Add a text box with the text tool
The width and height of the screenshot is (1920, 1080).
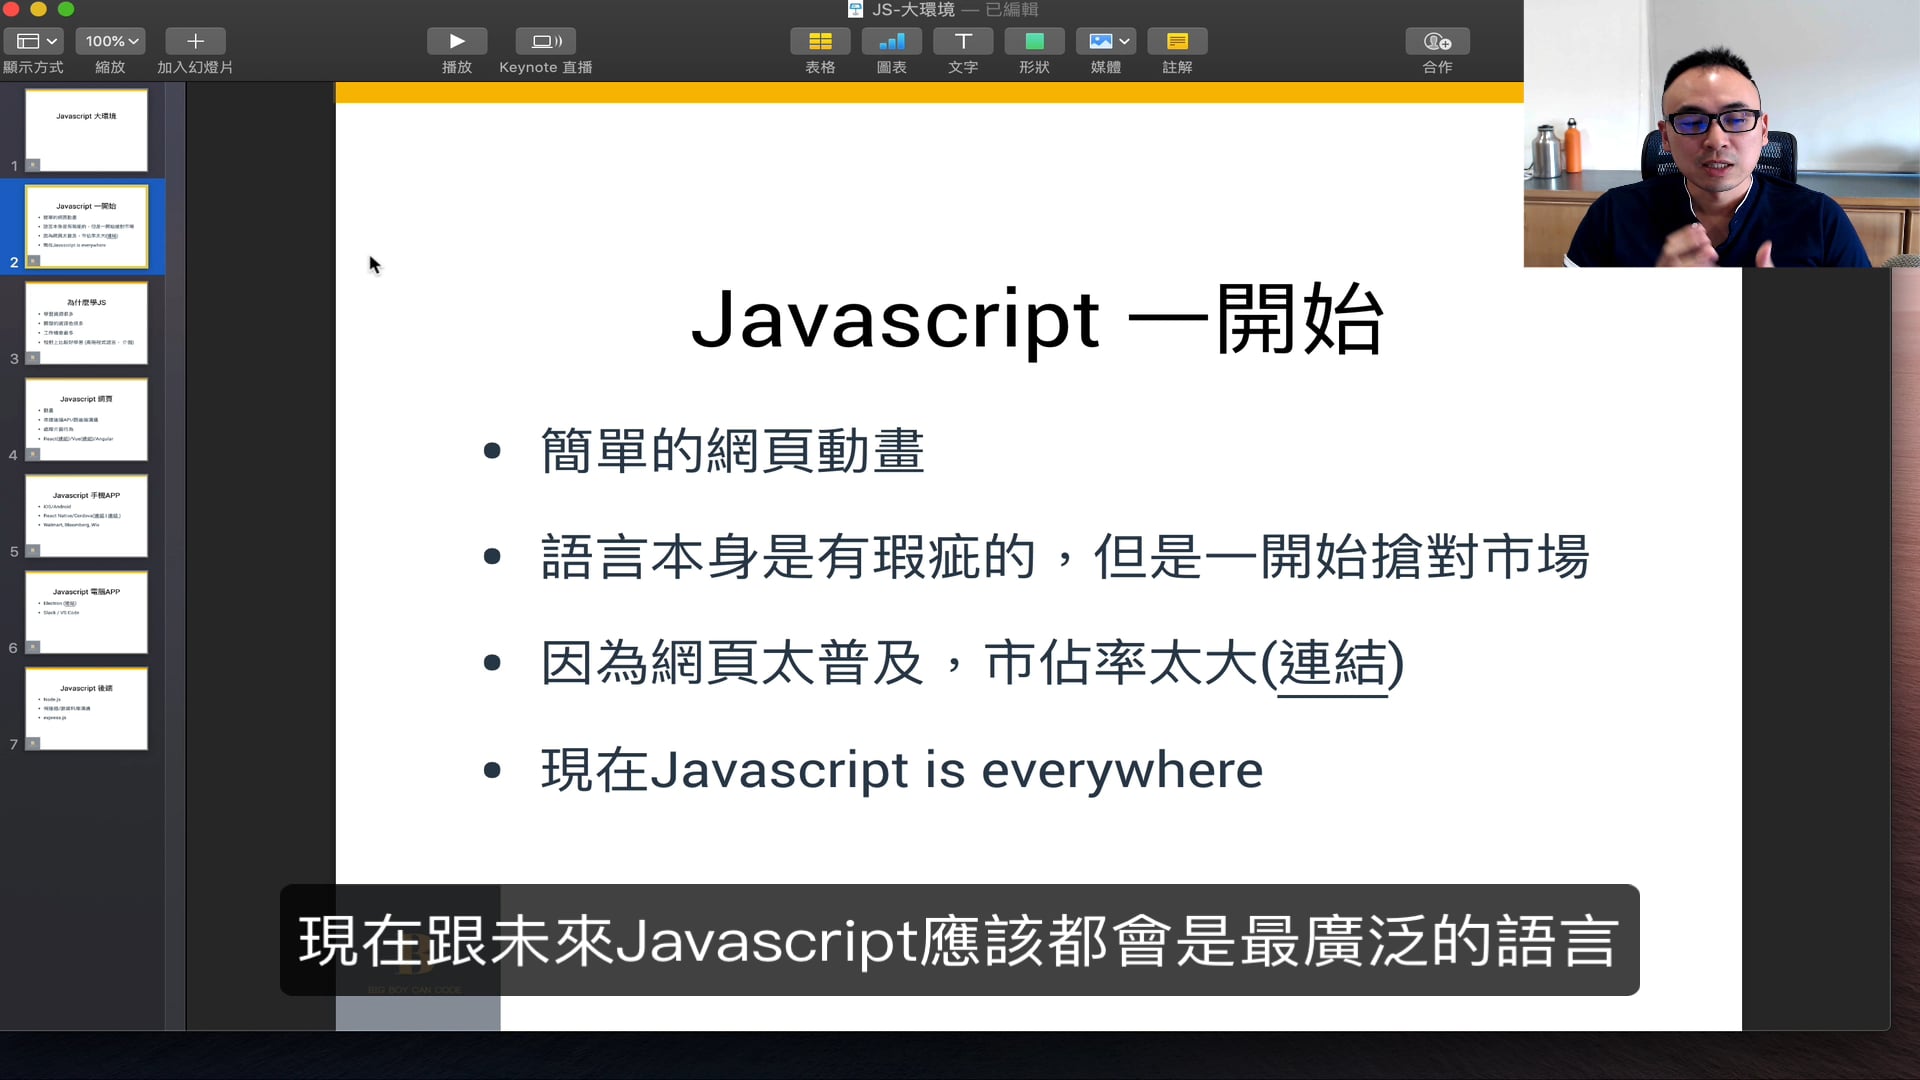click(963, 41)
